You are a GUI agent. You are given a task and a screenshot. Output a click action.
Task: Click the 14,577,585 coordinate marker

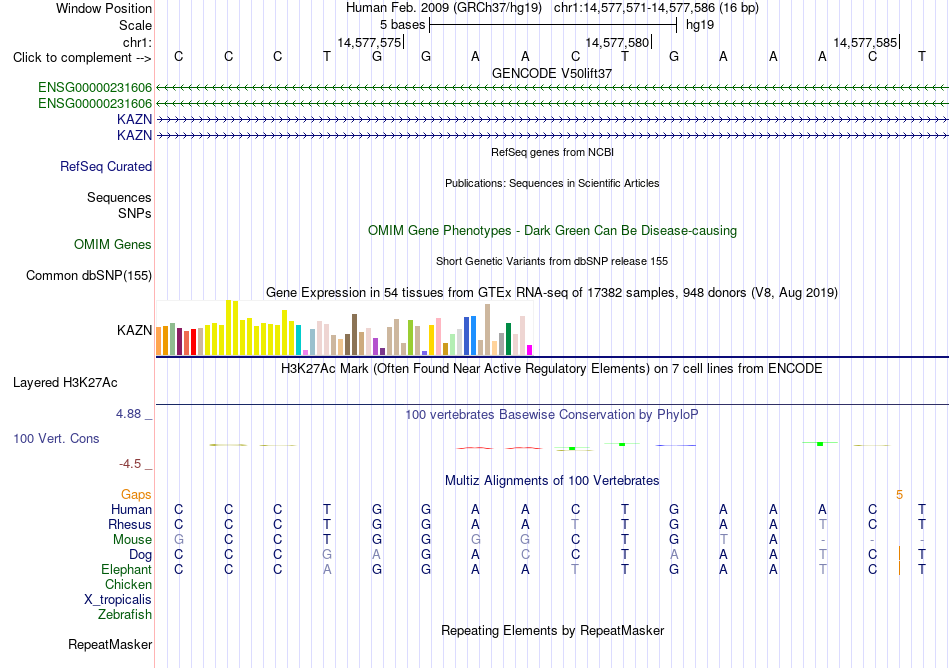click(x=865, y=42)
